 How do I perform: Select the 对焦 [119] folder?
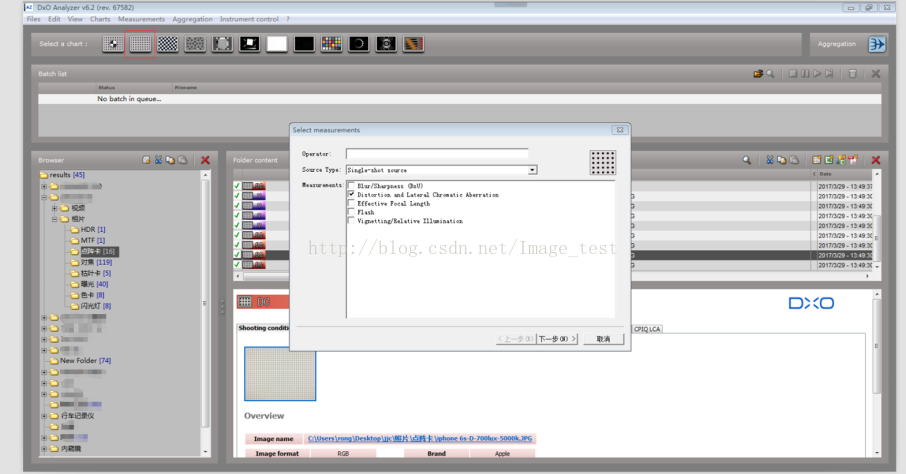[x=96, y=262]
